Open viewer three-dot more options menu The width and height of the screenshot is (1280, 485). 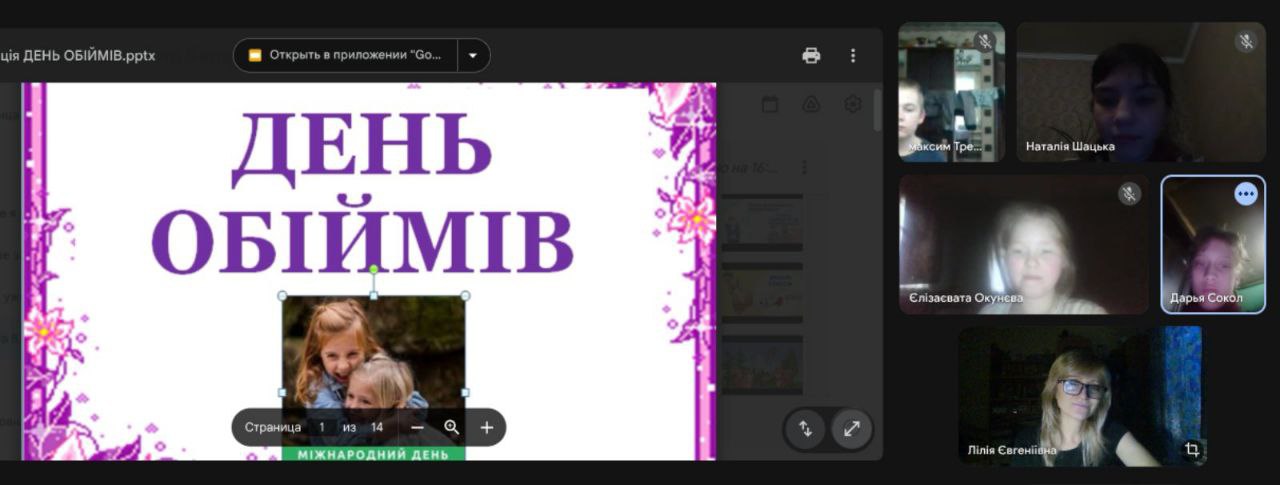point(853,56)
